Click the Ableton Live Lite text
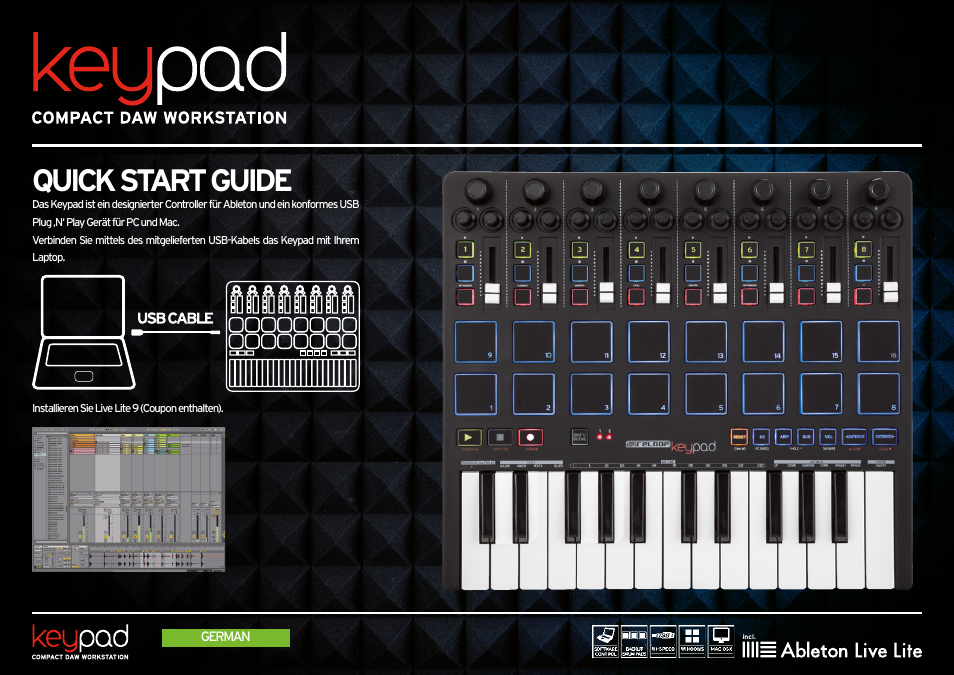Screen dimensions: 954x675 [851, 650]
